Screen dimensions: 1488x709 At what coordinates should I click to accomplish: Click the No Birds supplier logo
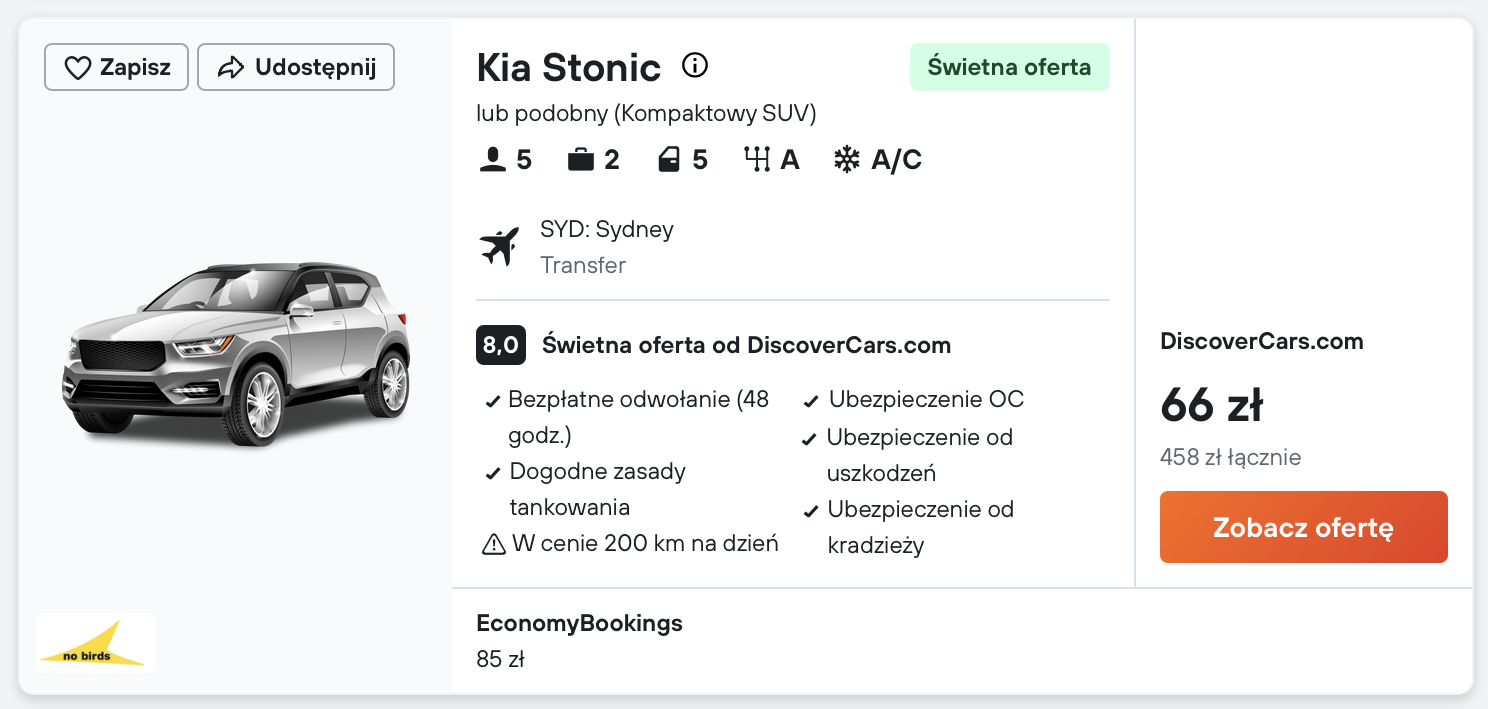(96, 643)
